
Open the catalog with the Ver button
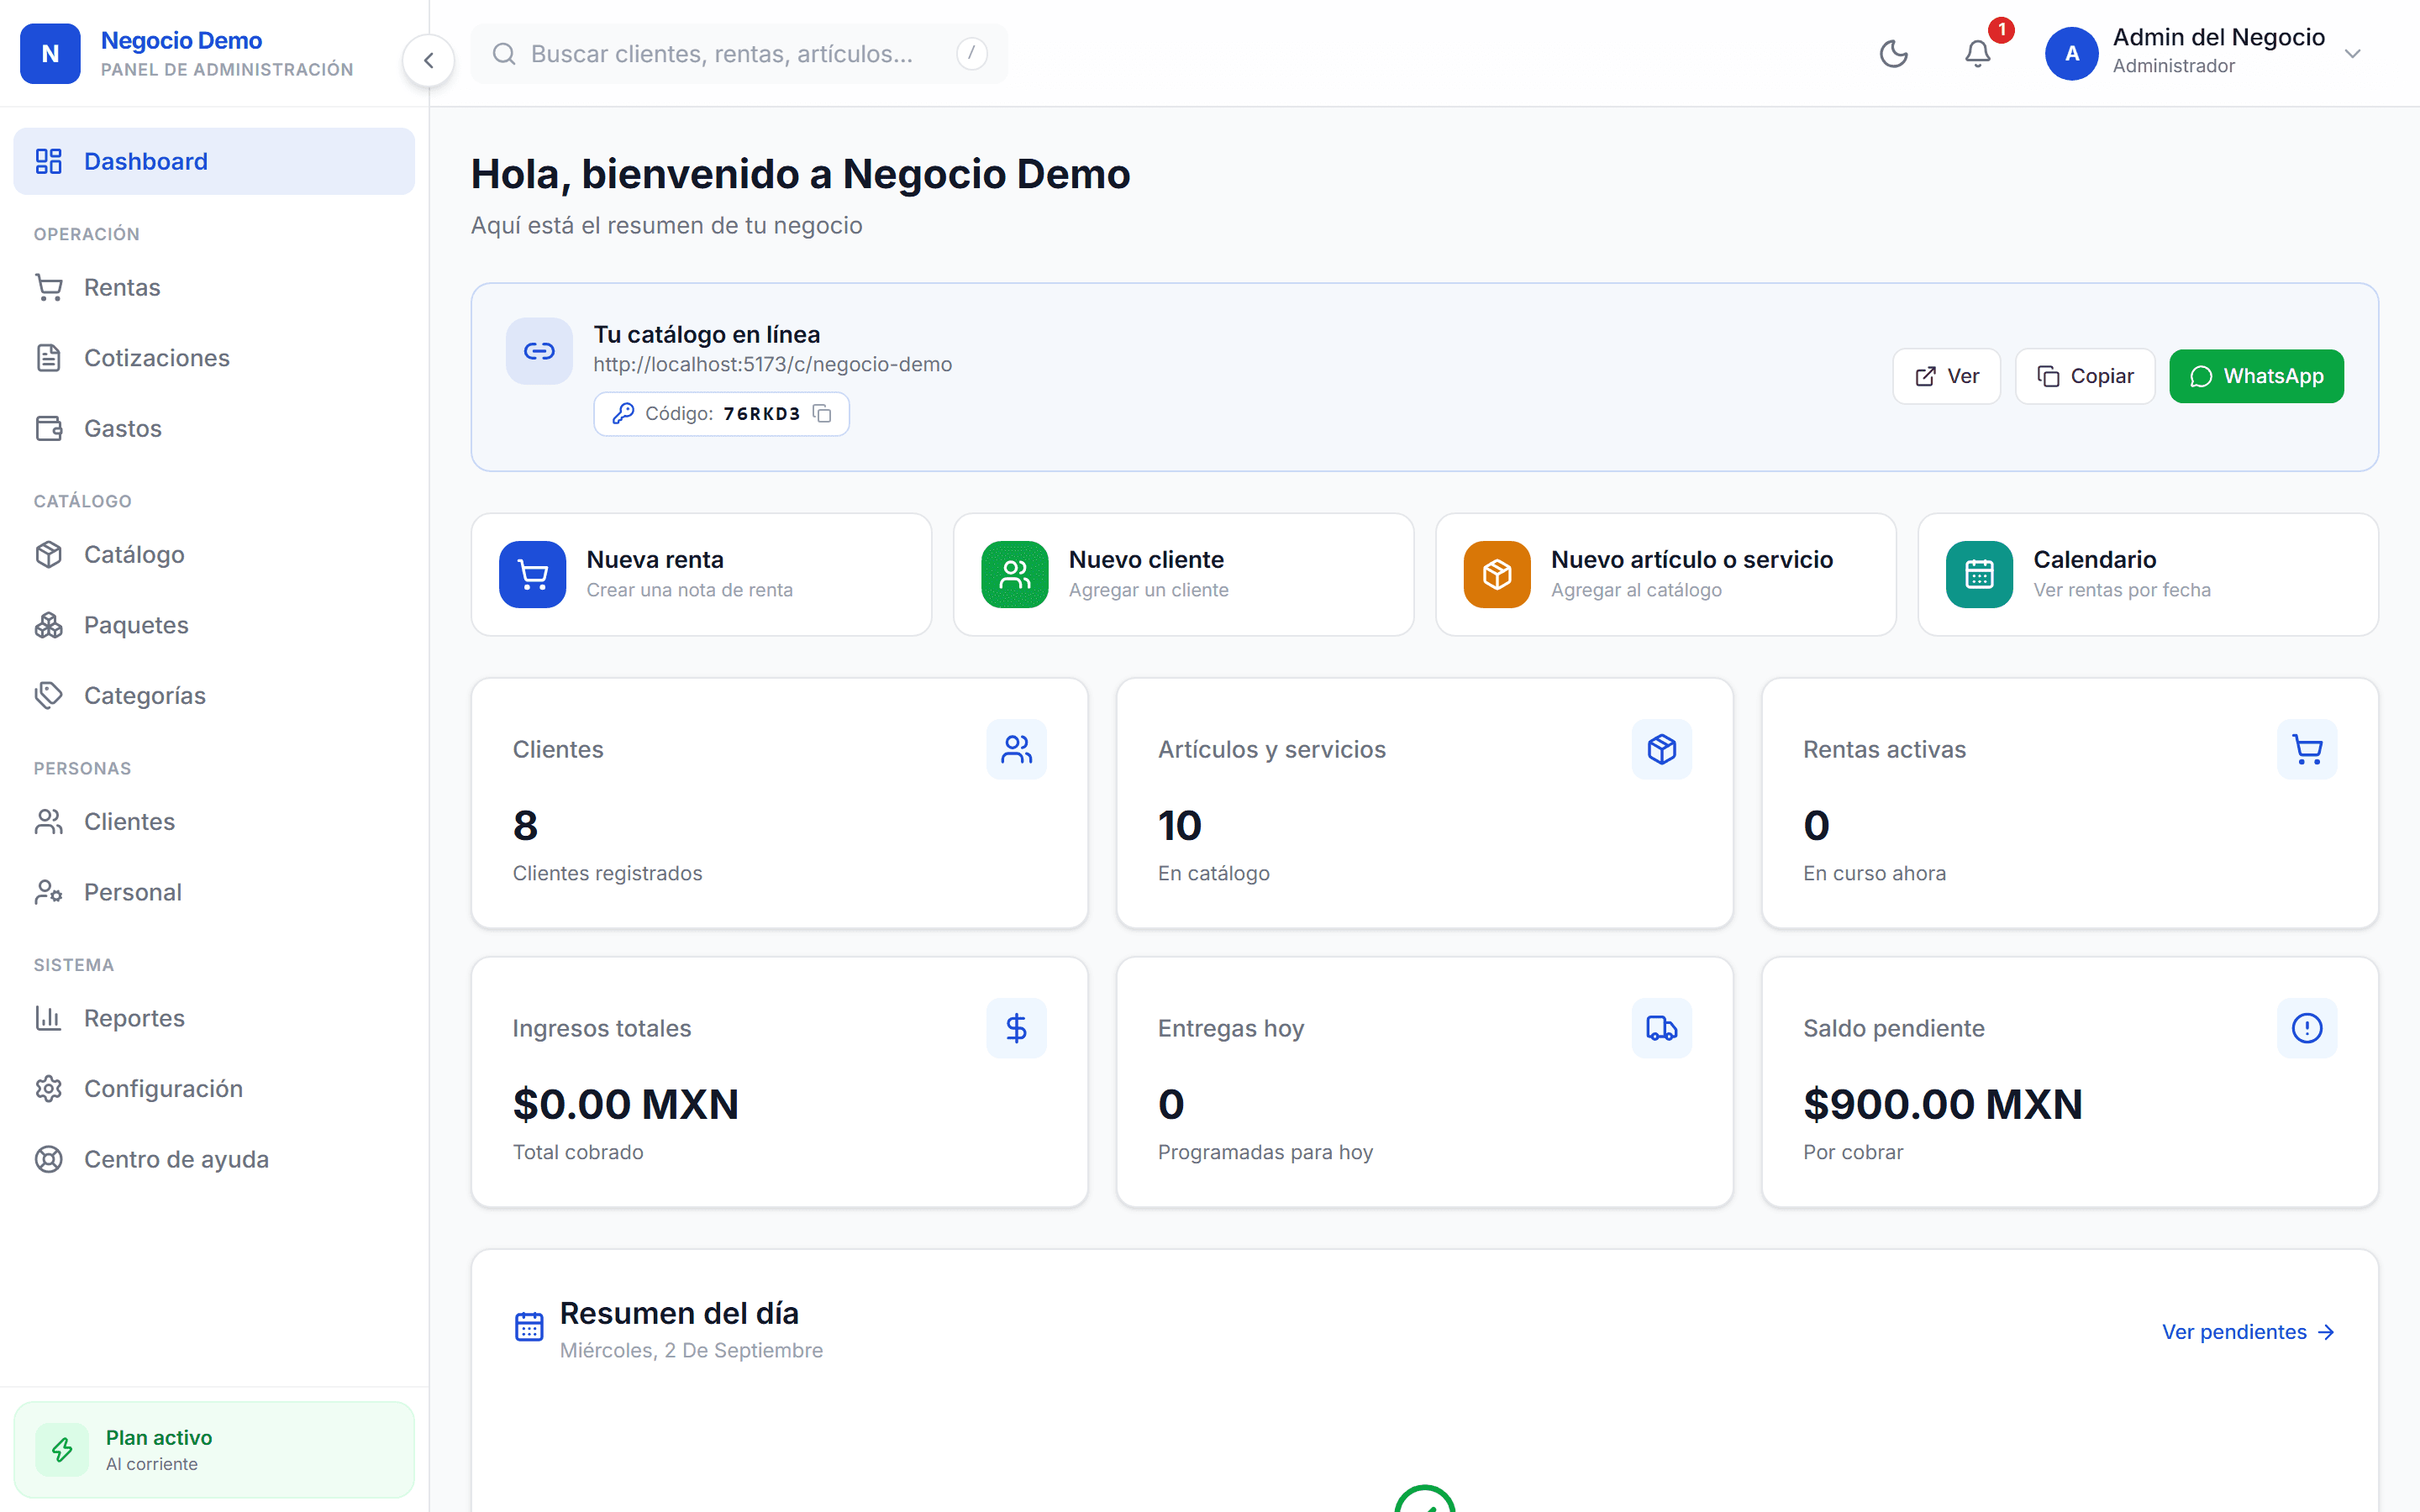[1946, 376]
